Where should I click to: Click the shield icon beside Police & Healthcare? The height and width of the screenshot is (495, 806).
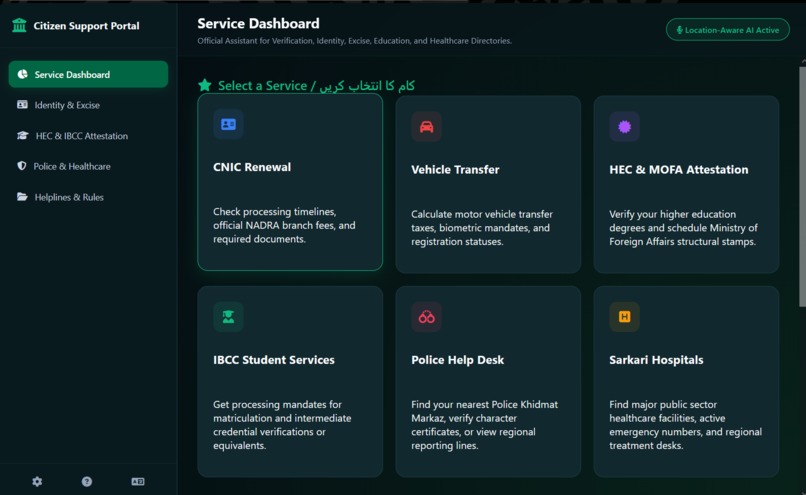(x=22, y=166)
